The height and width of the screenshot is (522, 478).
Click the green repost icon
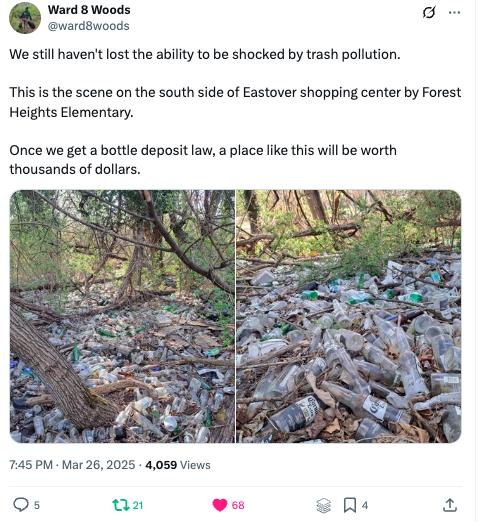click(x=121, y=505)
